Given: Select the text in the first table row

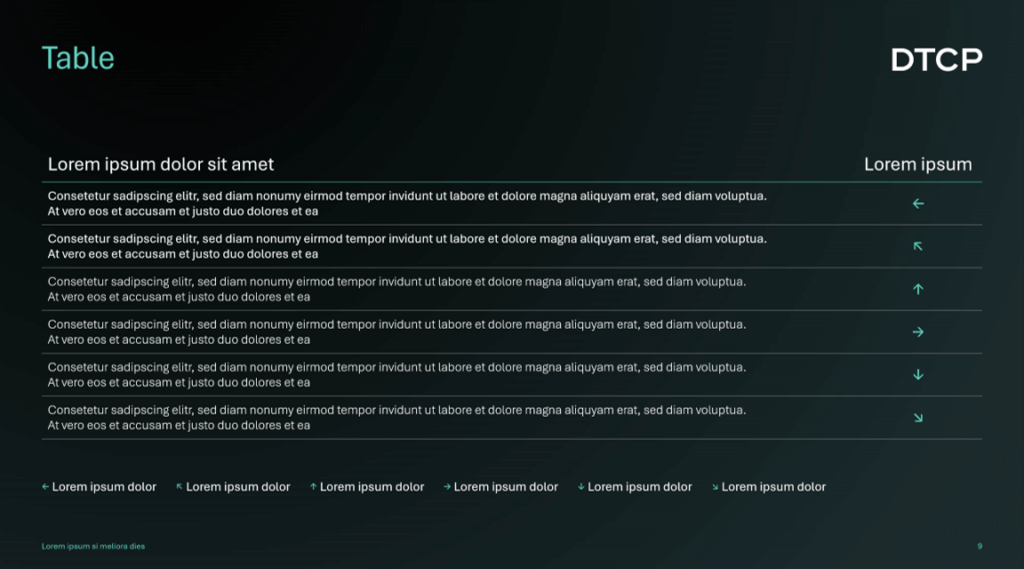Looking at the screenshot, I should [407, 204].
